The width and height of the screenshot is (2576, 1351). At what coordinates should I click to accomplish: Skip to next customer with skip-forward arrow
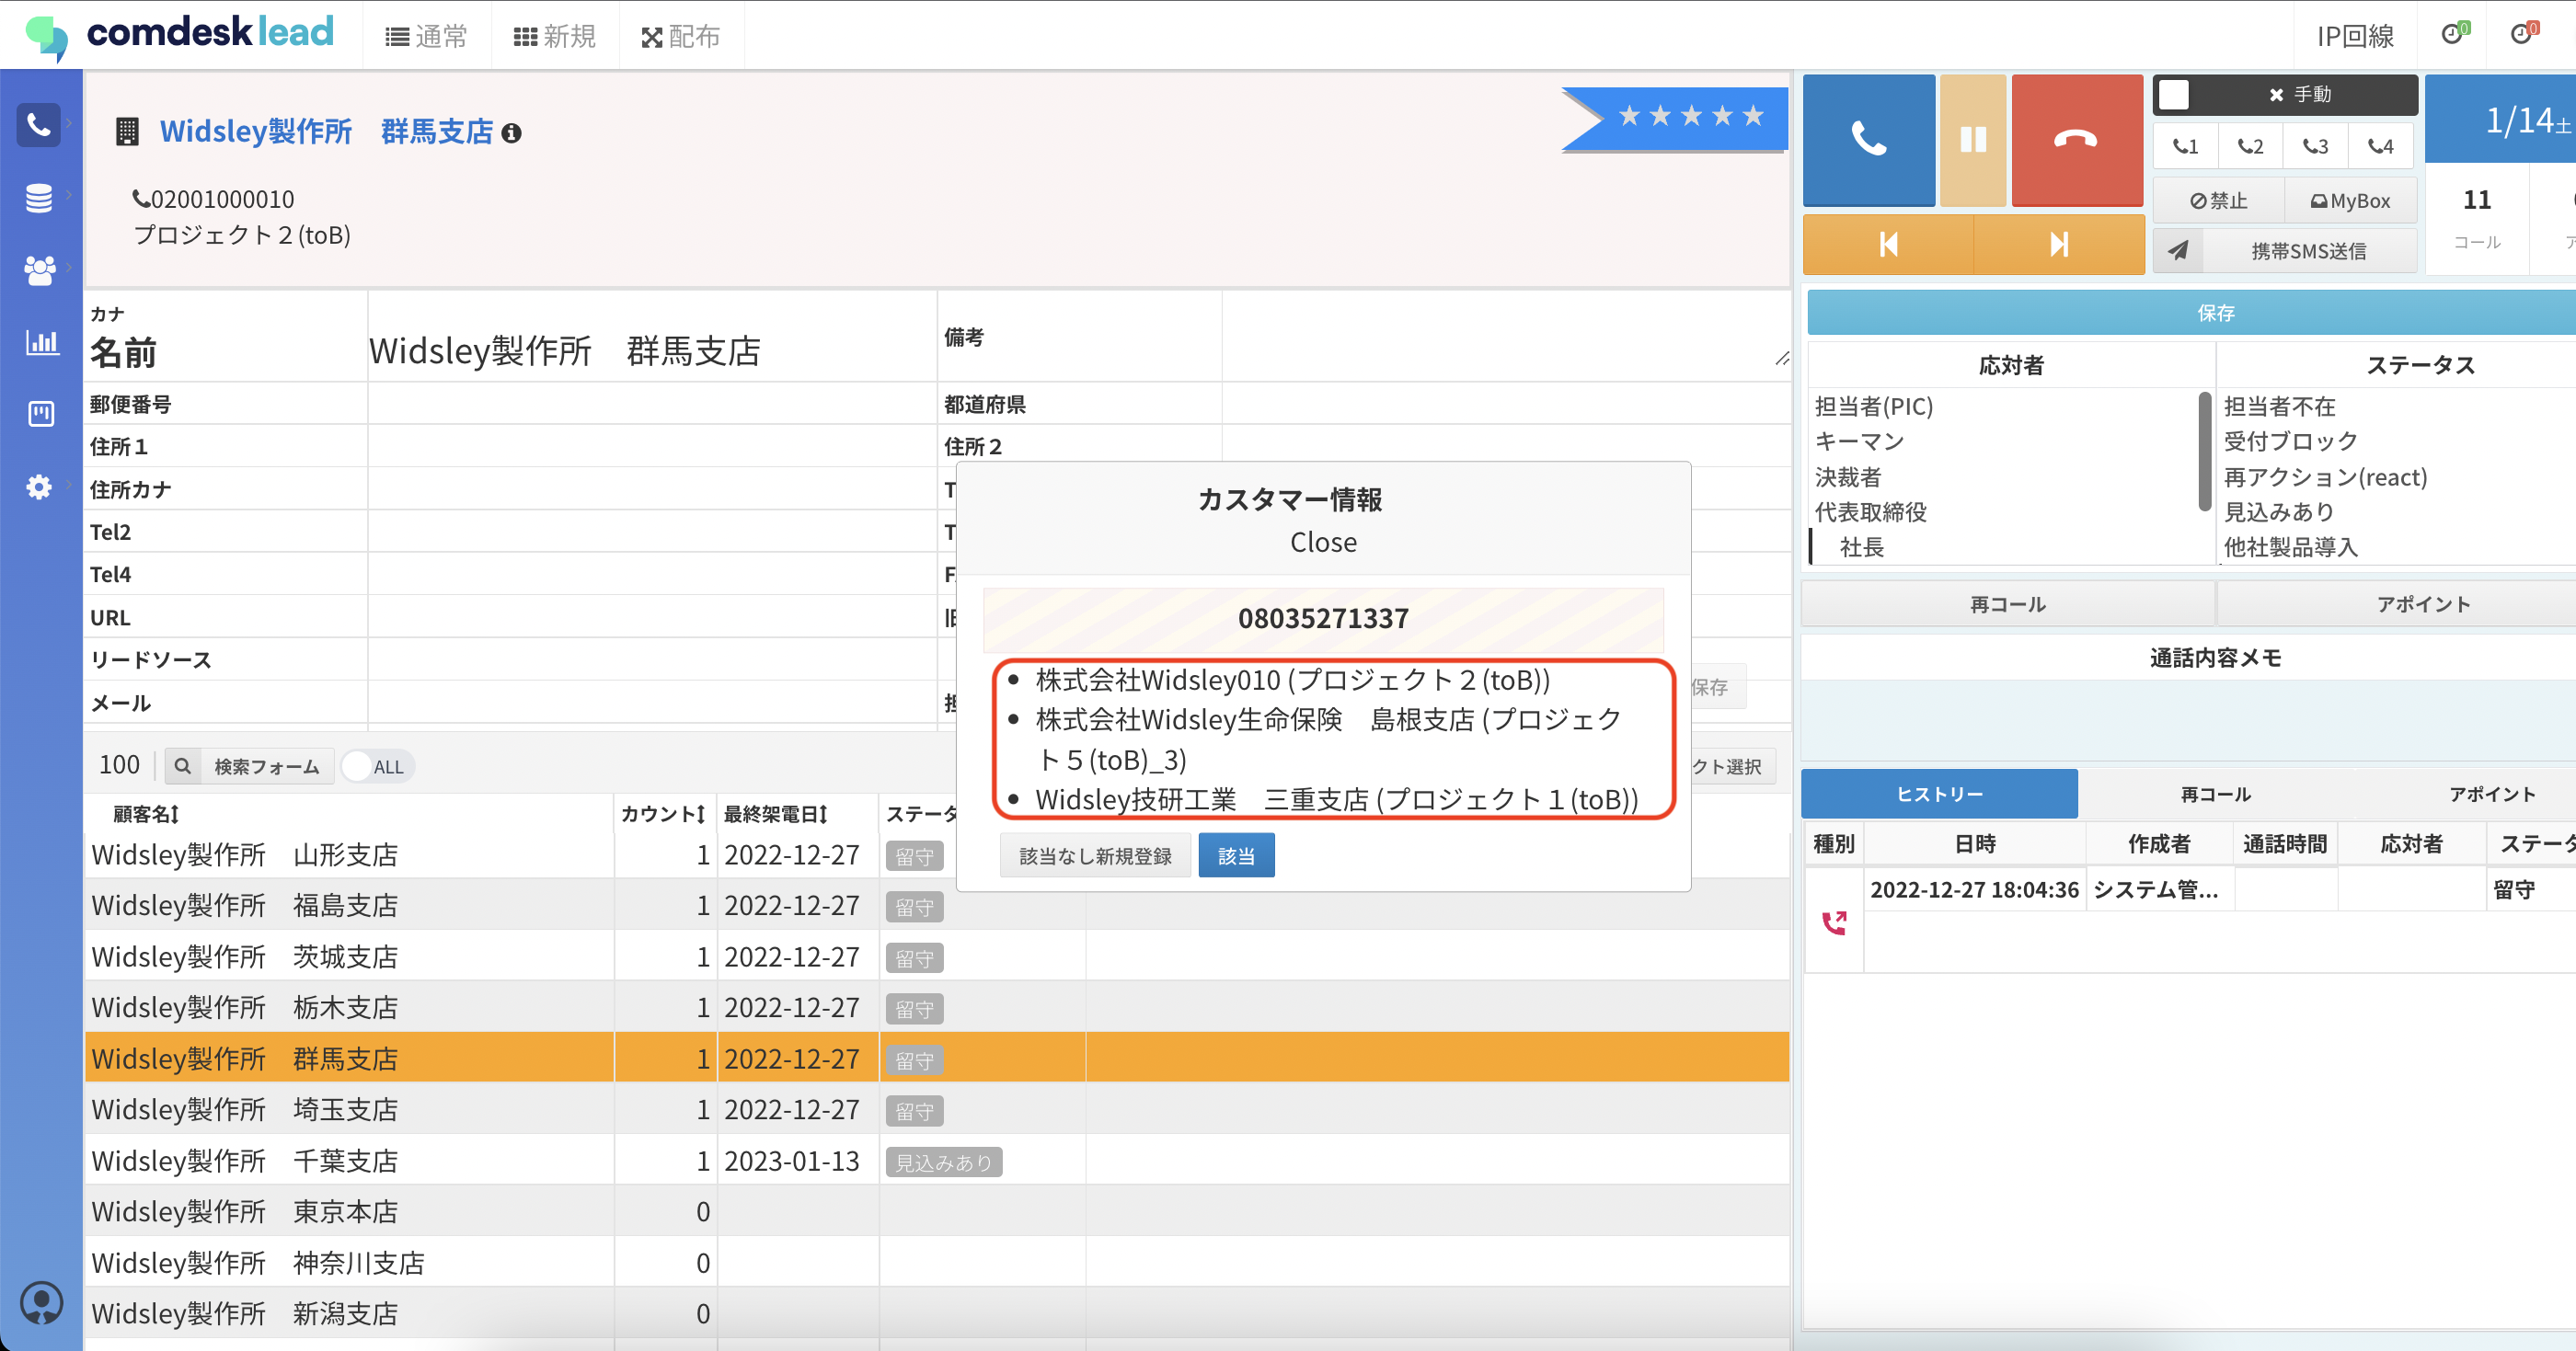point(2058,244)
